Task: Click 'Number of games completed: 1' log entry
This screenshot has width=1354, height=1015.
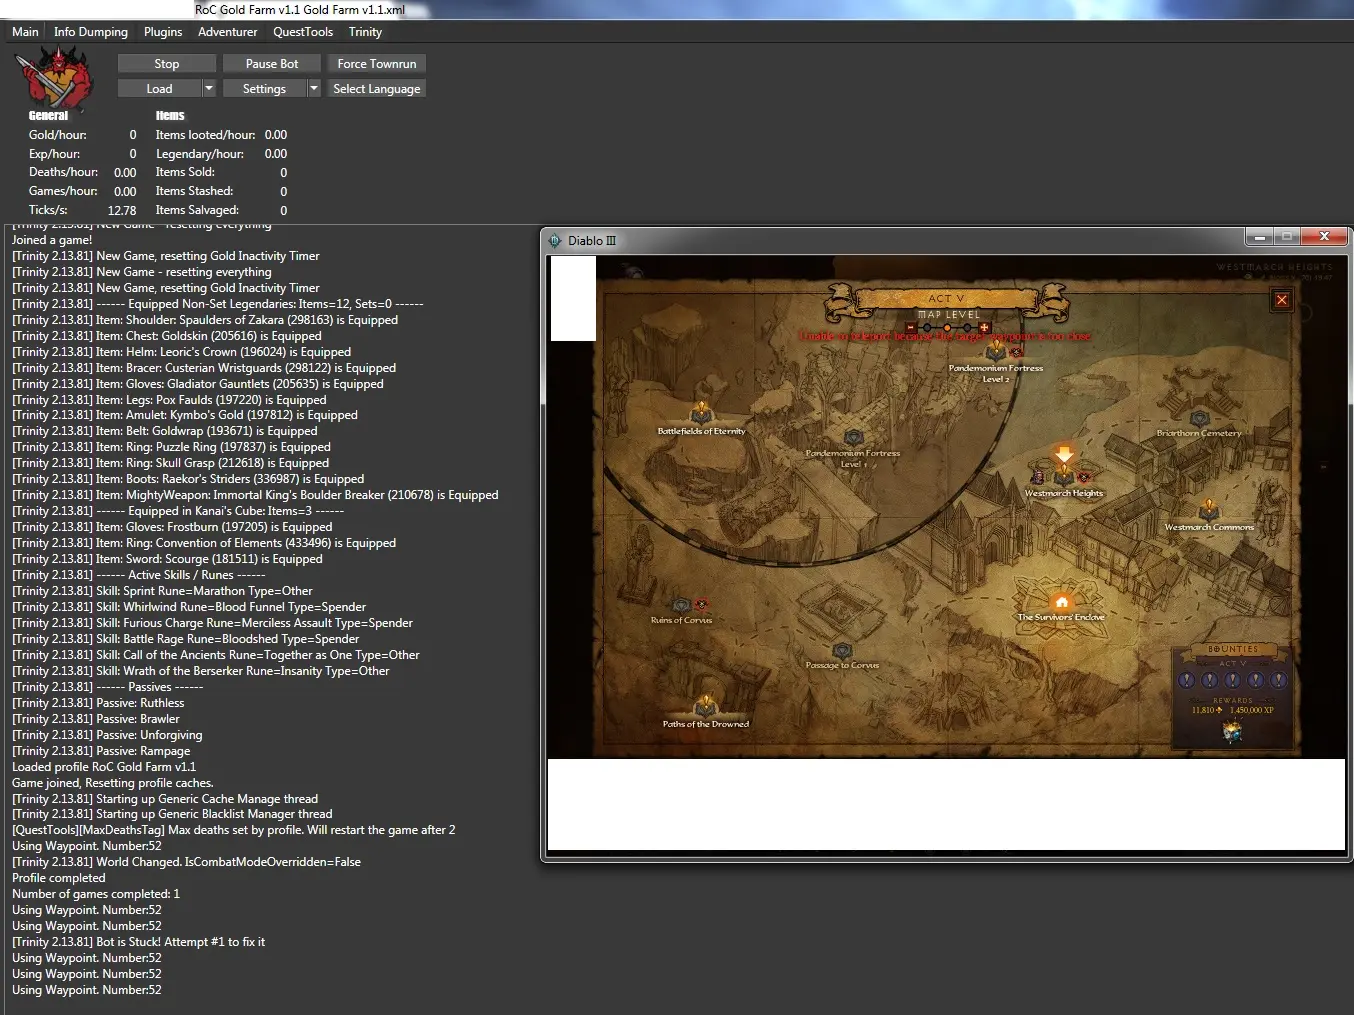Action: tap(96, 894)
